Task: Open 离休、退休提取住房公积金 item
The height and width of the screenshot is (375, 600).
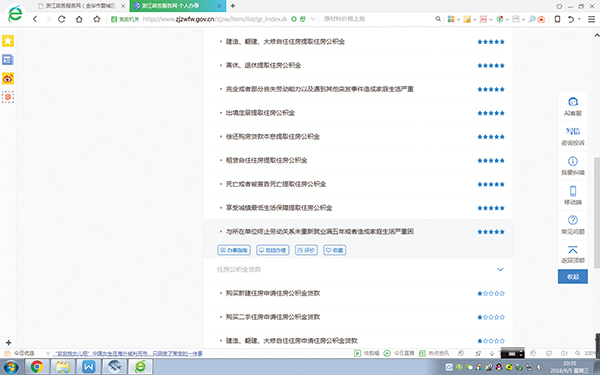Action: 263,65
